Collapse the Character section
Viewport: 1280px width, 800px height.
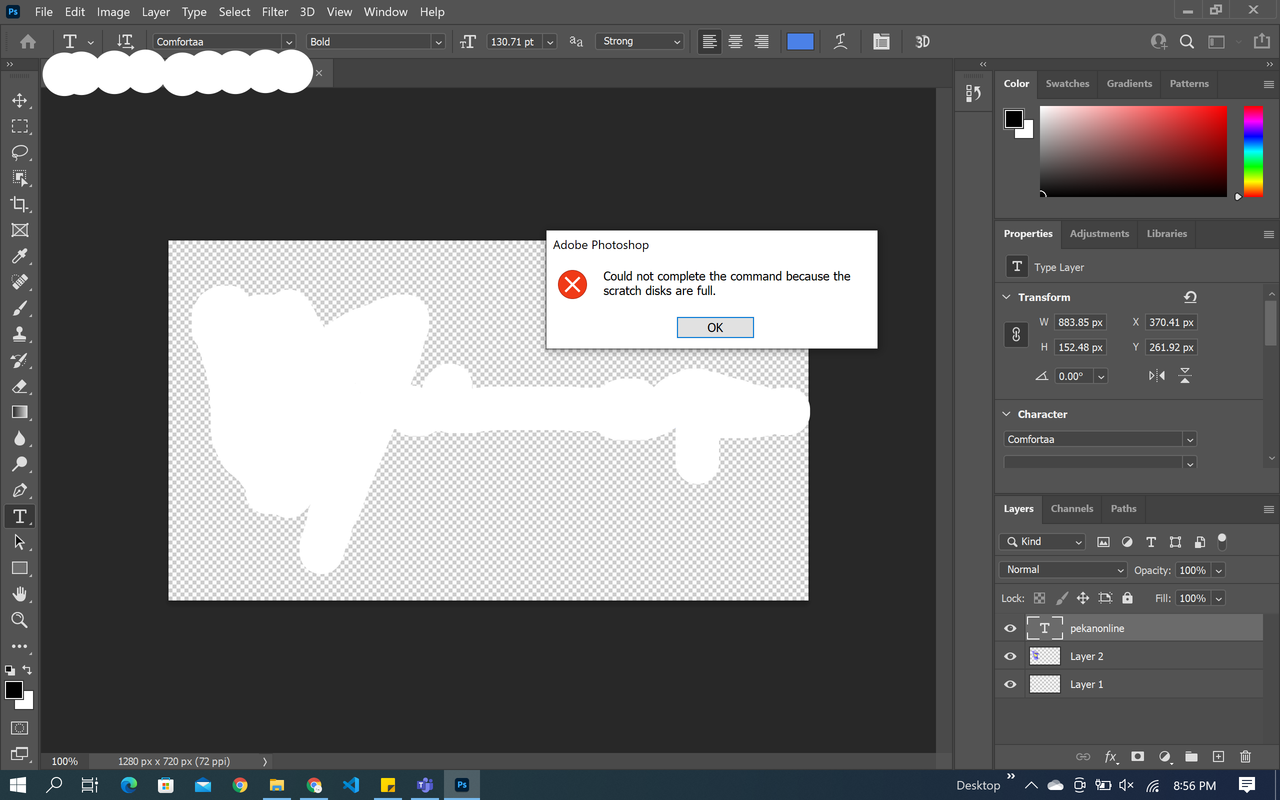click(1007, 414)
